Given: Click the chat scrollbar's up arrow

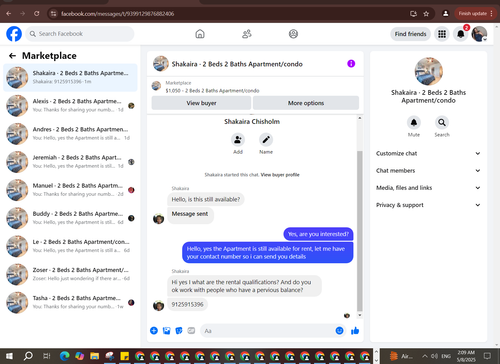Looking at the screenshot, I should click(360, 118).
